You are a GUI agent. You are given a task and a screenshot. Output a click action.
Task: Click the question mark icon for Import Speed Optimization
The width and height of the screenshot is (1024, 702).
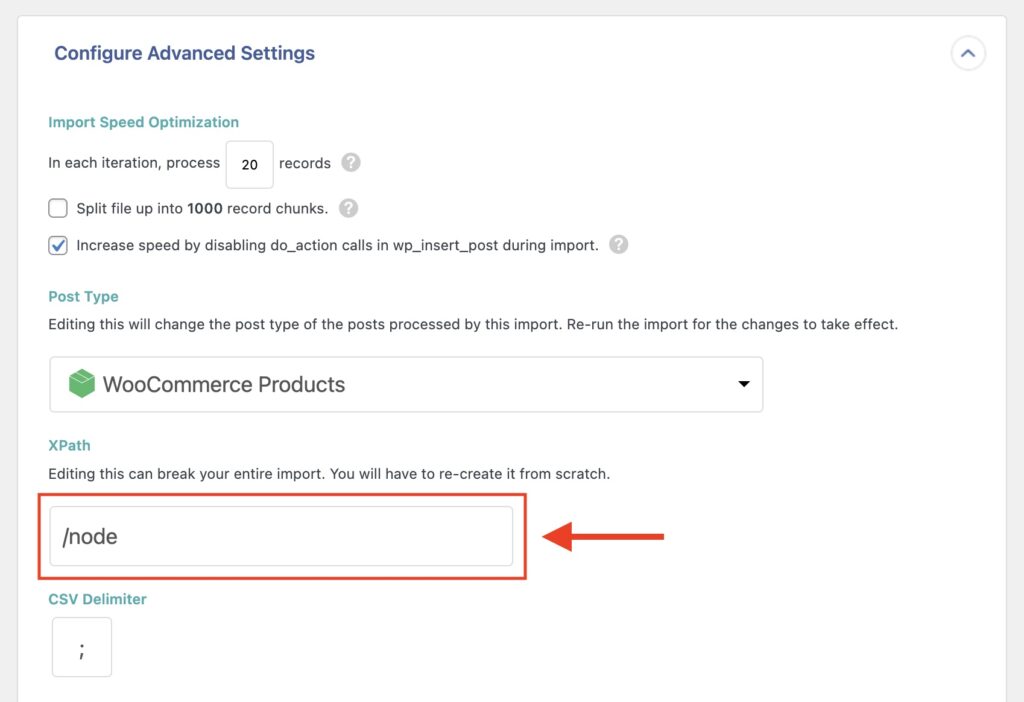(x=351, y=163)
